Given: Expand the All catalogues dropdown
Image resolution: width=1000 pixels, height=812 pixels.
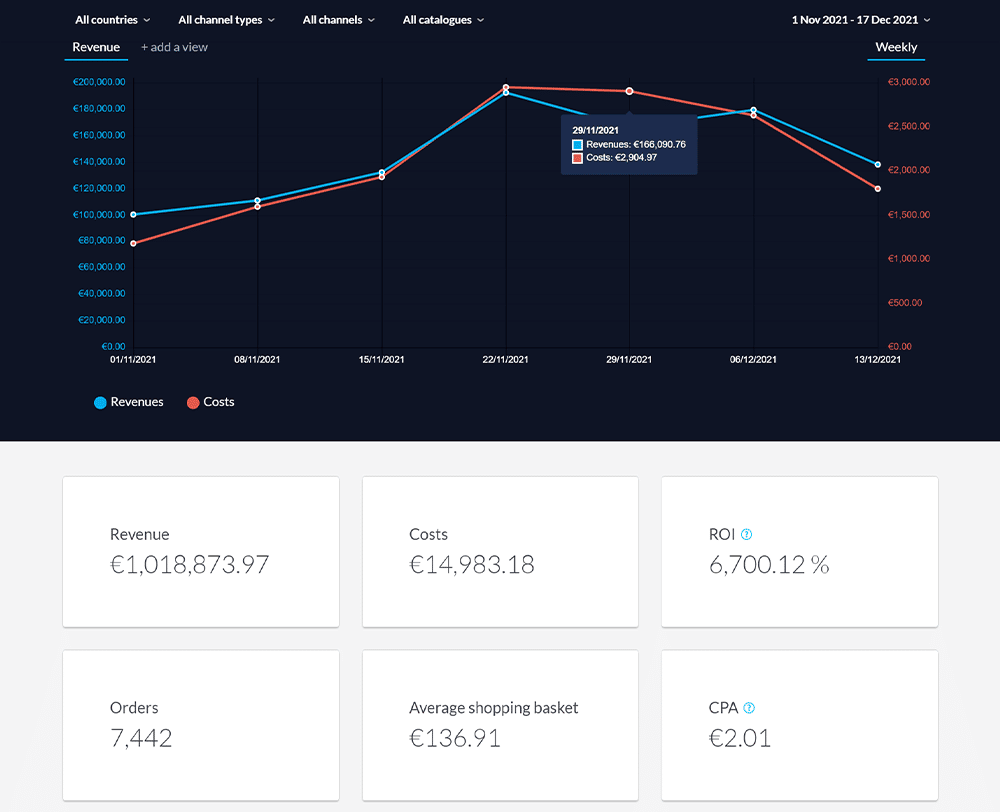Looking at the screenshot, I should pos(443,20).
